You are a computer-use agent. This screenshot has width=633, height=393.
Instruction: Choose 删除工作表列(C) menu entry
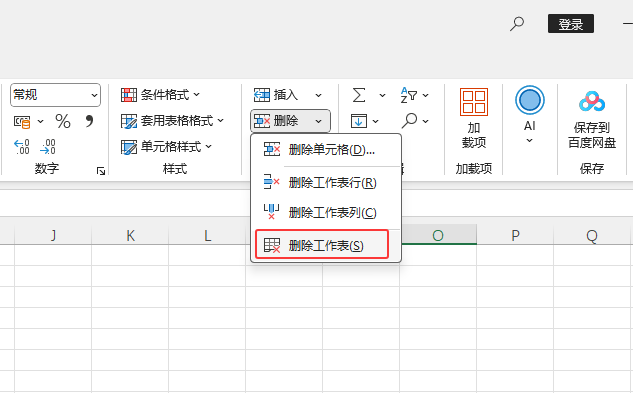tap(326, 212)
